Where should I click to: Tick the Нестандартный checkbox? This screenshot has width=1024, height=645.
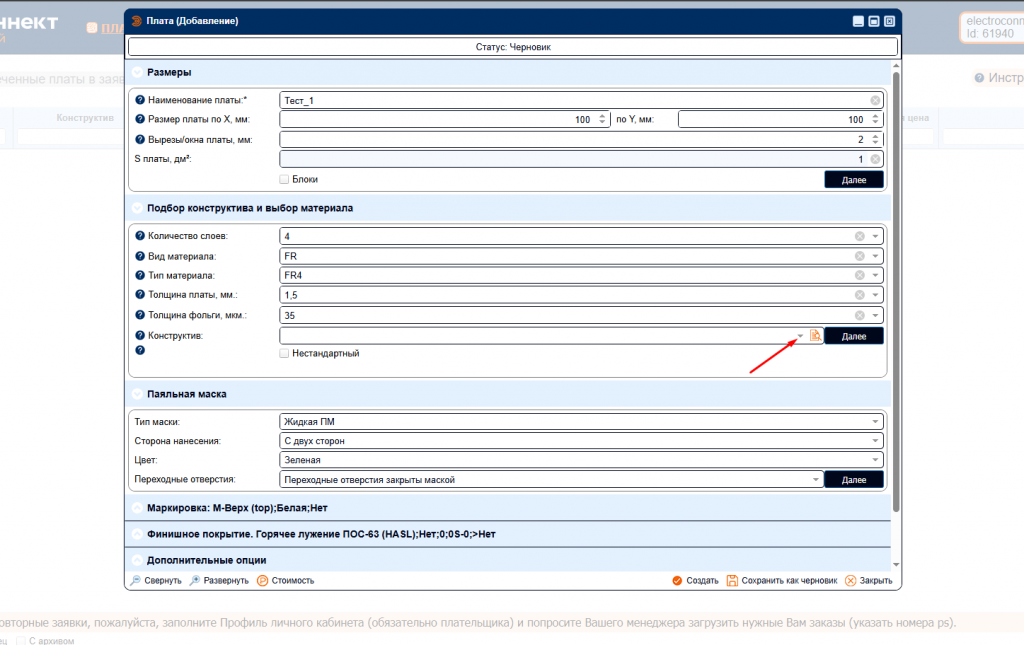tap(285, 353)
